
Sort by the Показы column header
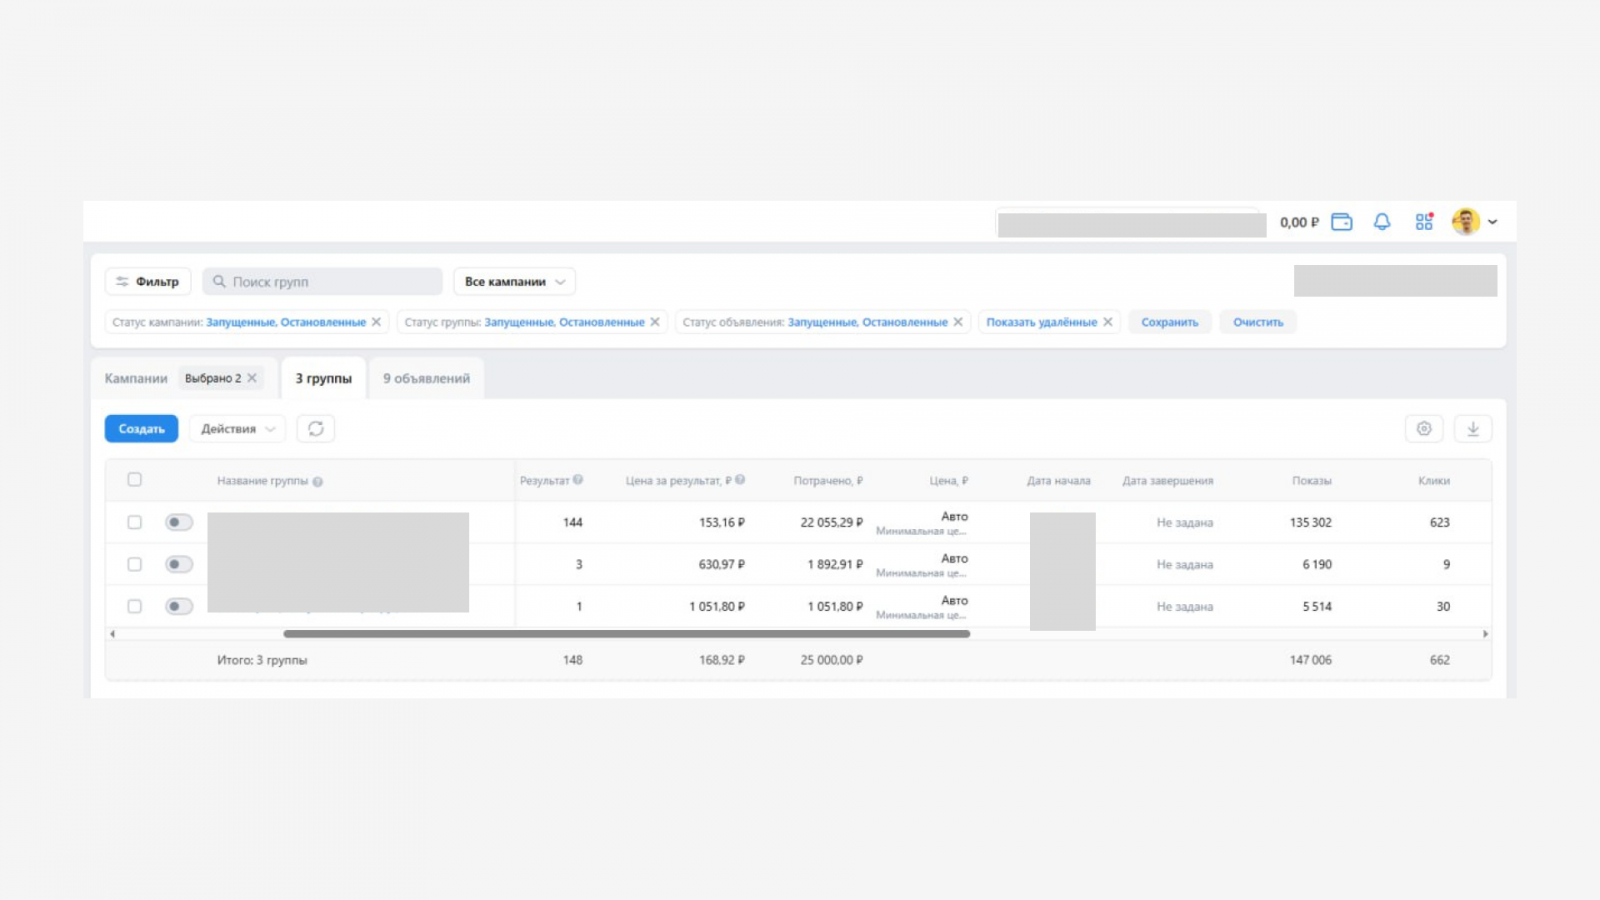tap(1312, 481)
